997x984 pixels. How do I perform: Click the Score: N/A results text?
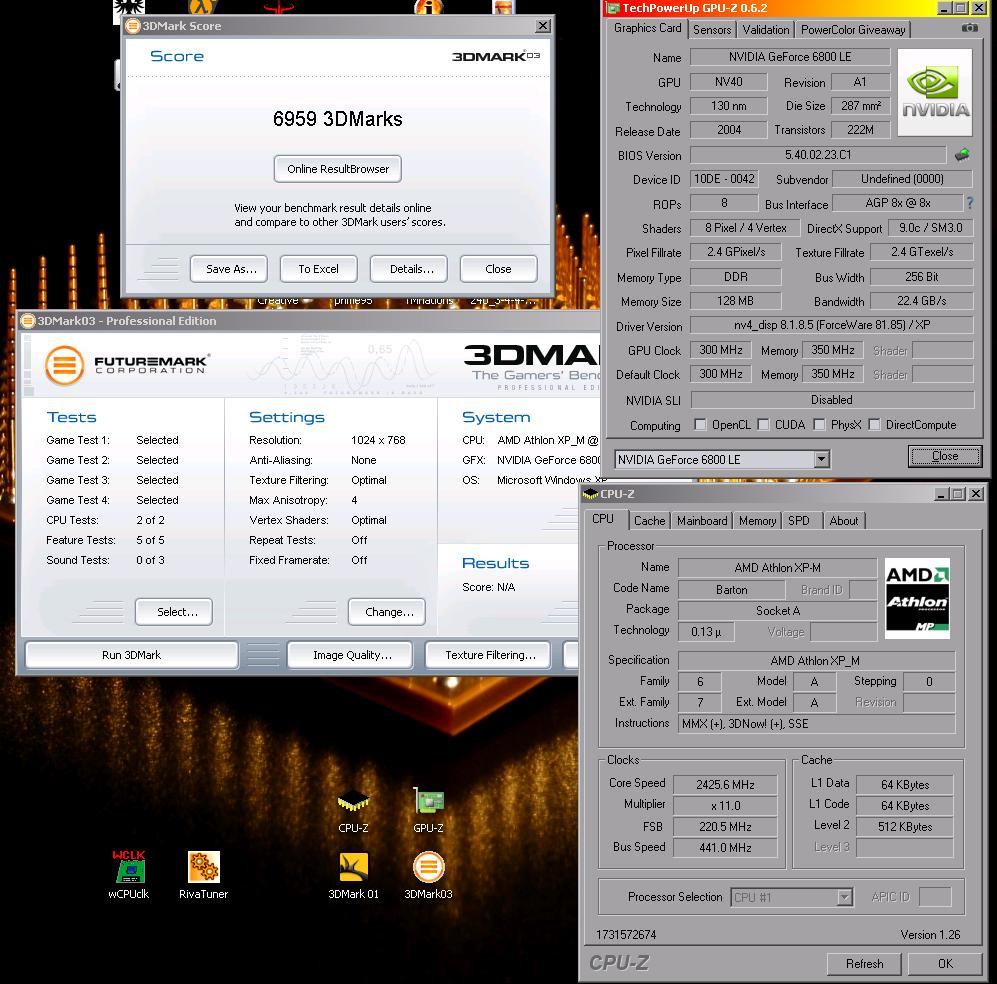pyautogui.click(x=488, y=587)
